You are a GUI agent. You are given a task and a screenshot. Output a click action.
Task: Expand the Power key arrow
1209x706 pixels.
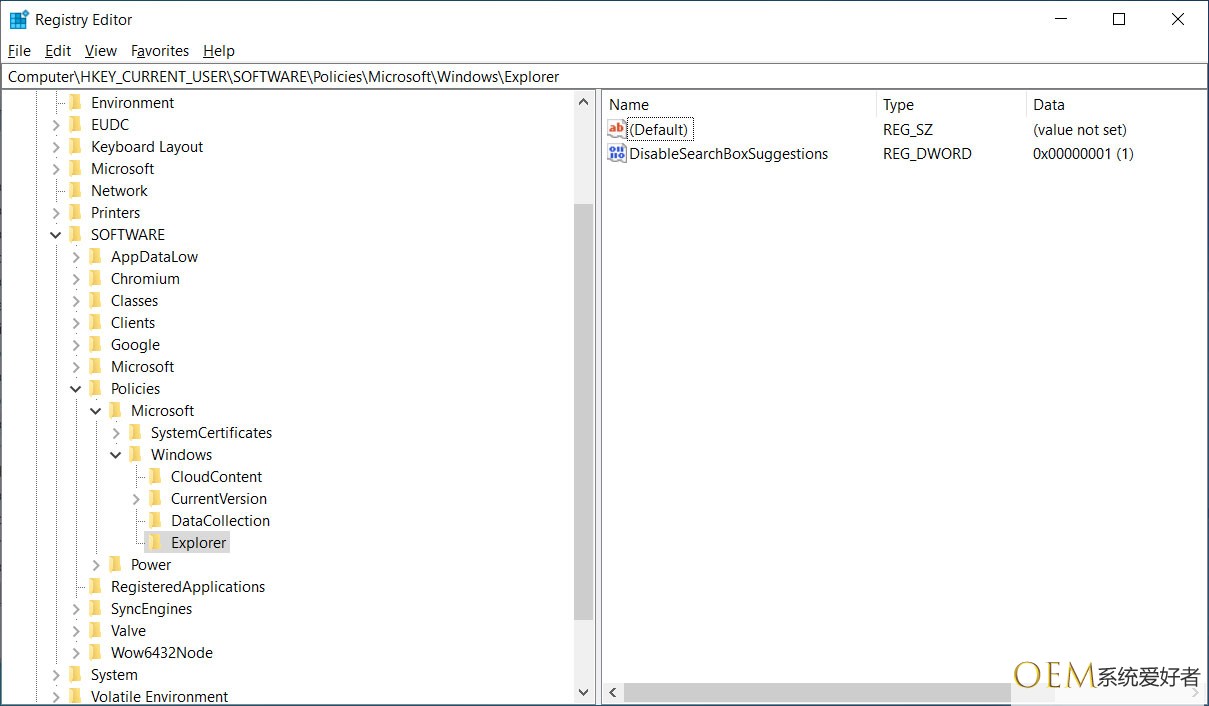click(96, 565)
